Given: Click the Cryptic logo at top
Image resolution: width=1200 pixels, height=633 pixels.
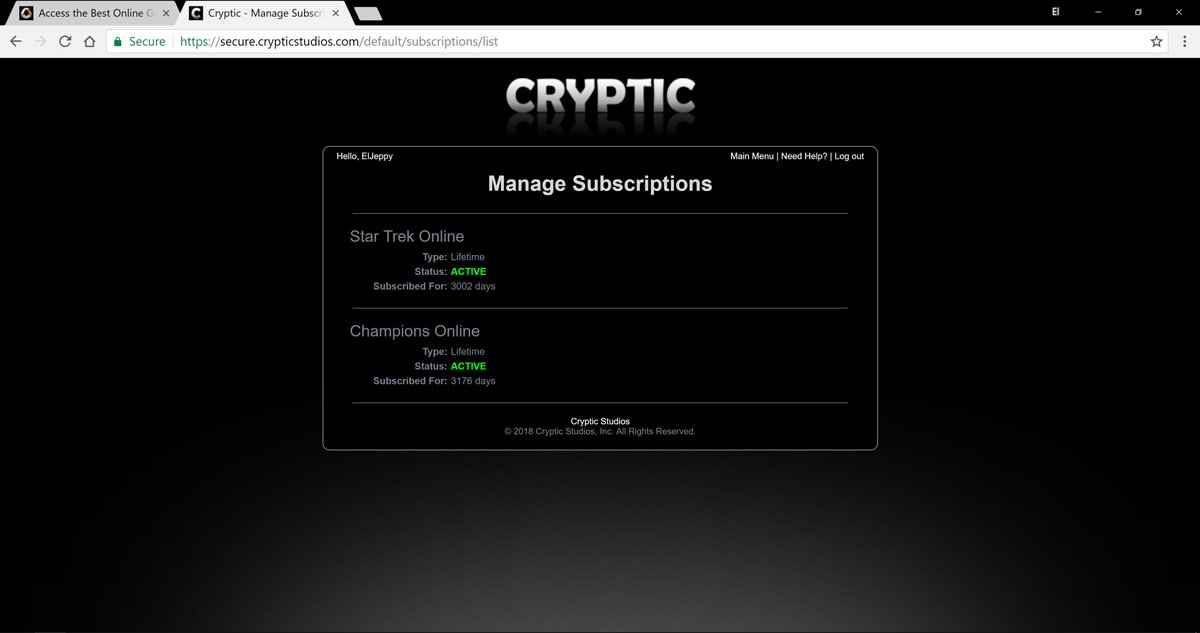Looking at the screenshot, I should (x=600, y=98).
